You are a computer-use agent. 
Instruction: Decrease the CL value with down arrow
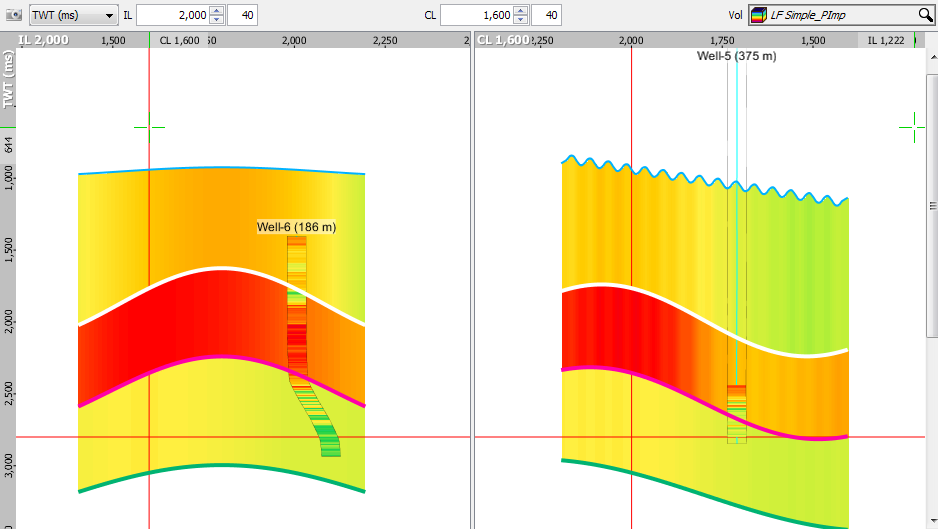pyautogui.click(x=521, y=20)
